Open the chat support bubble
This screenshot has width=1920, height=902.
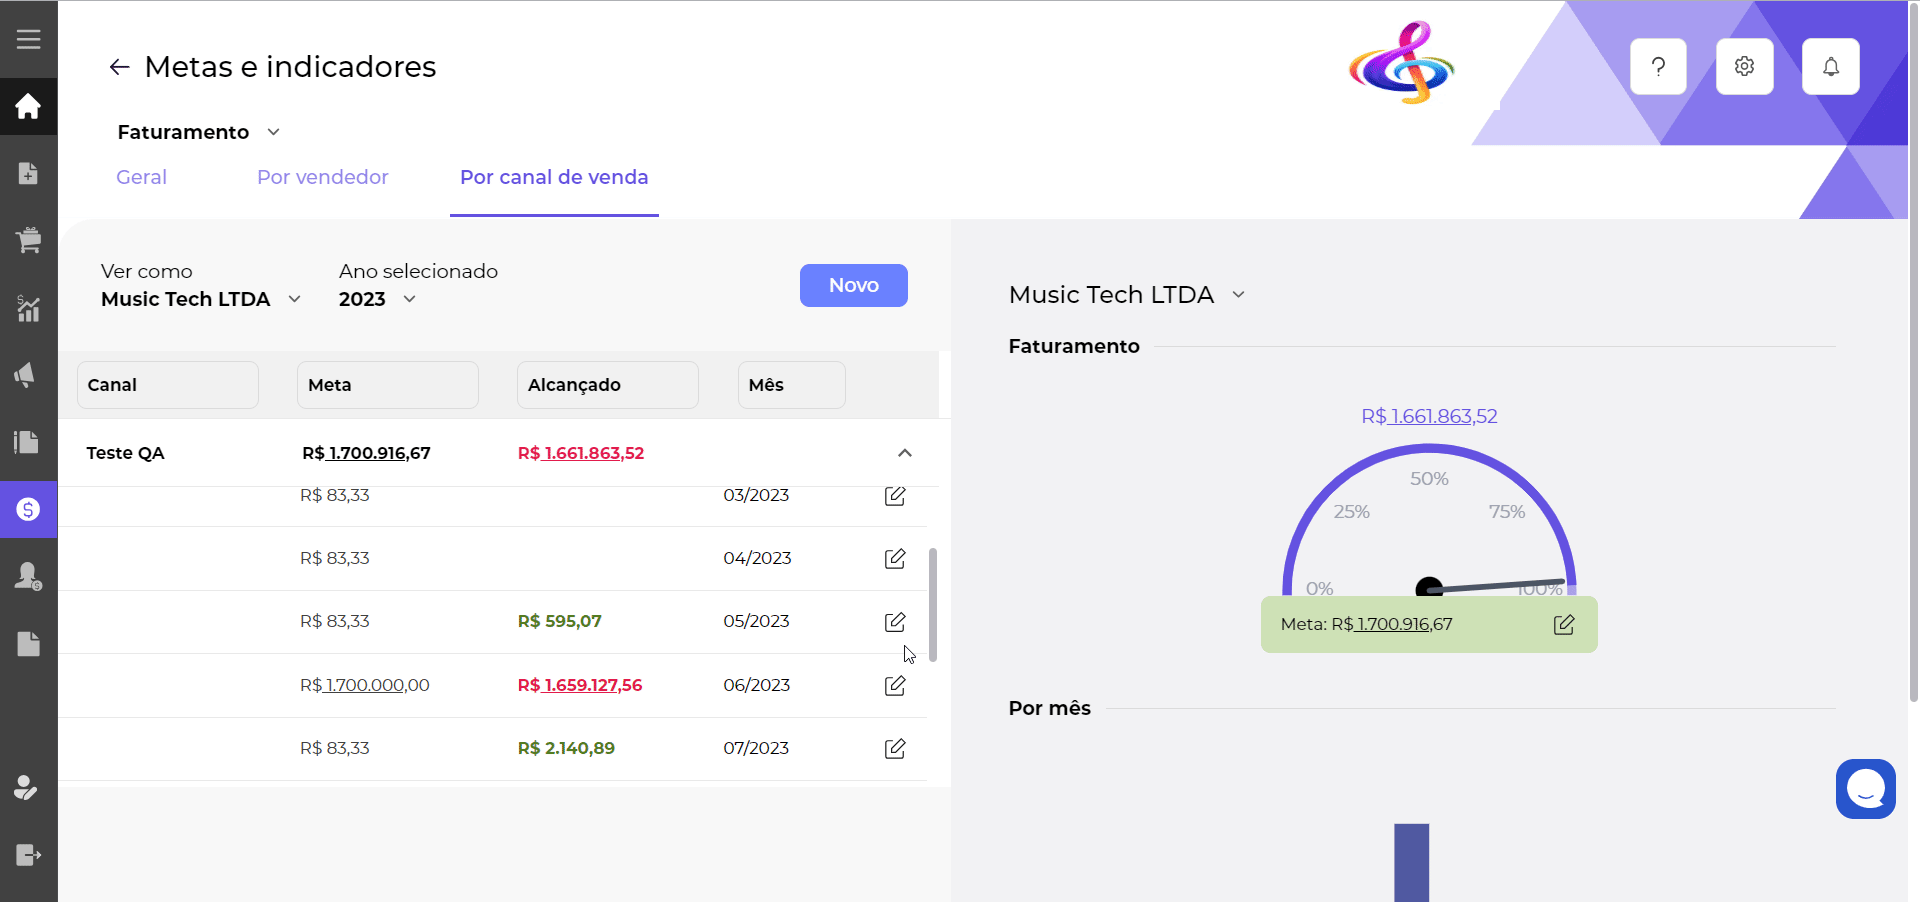[x=1865, y=789]
